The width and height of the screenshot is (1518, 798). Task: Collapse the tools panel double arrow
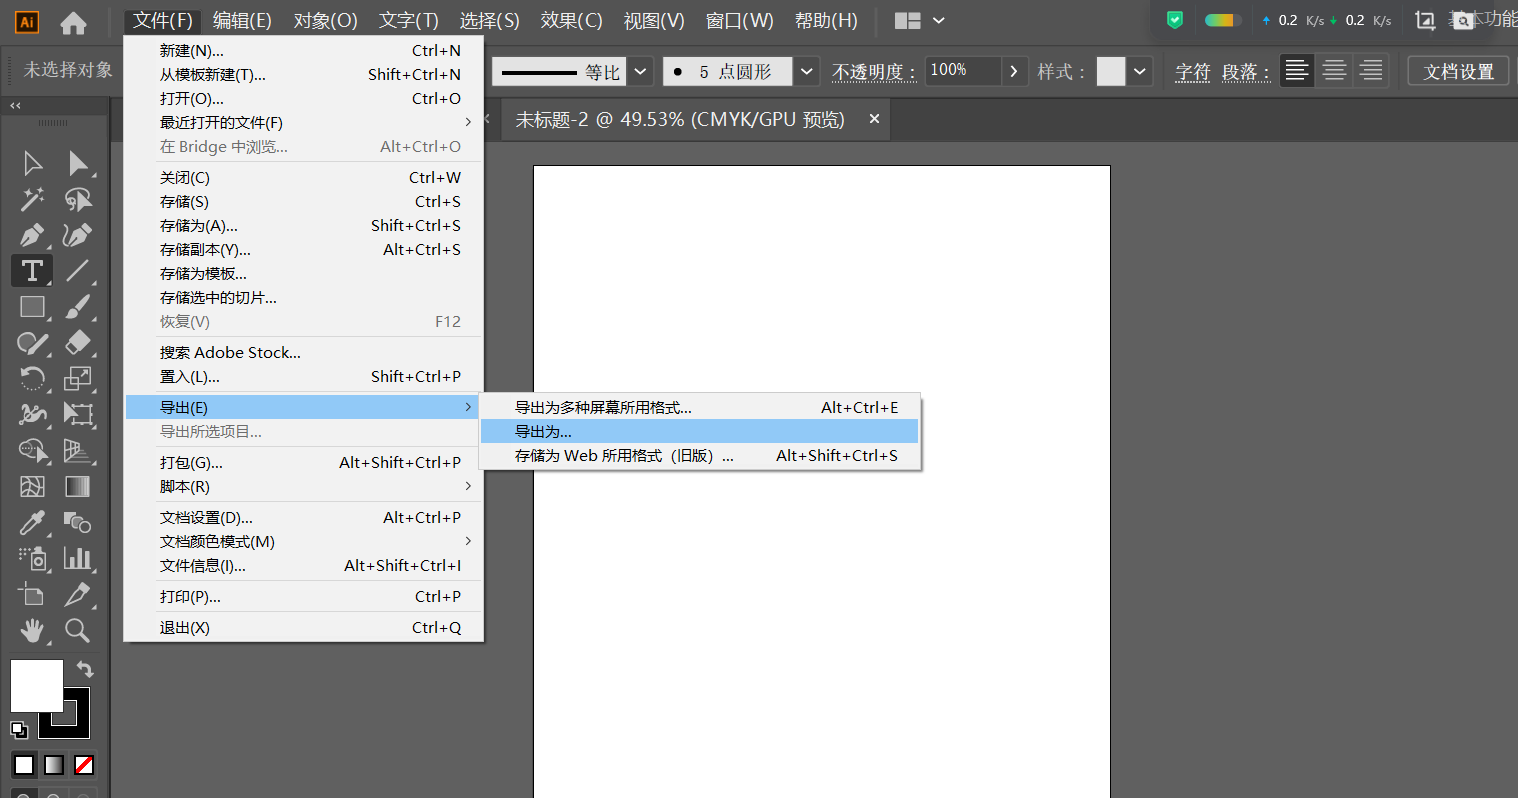15,105
